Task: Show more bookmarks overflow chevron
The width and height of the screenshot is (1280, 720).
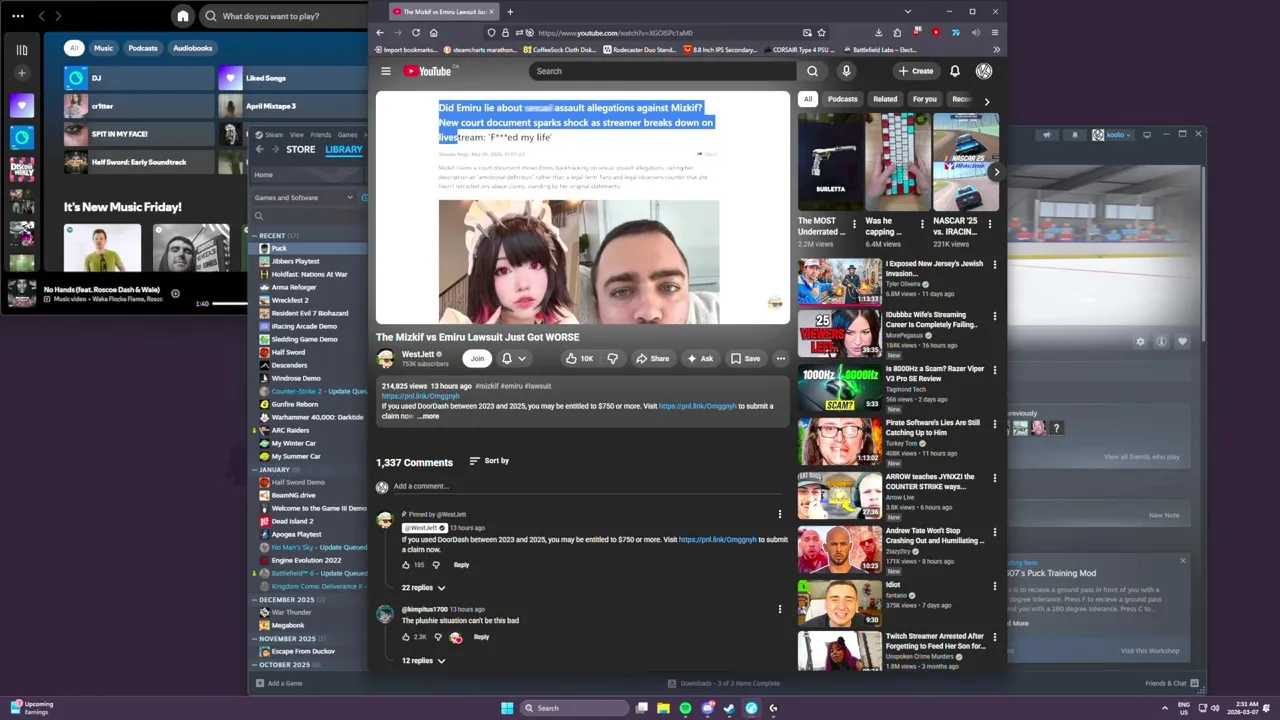Action: coord(996,49)
